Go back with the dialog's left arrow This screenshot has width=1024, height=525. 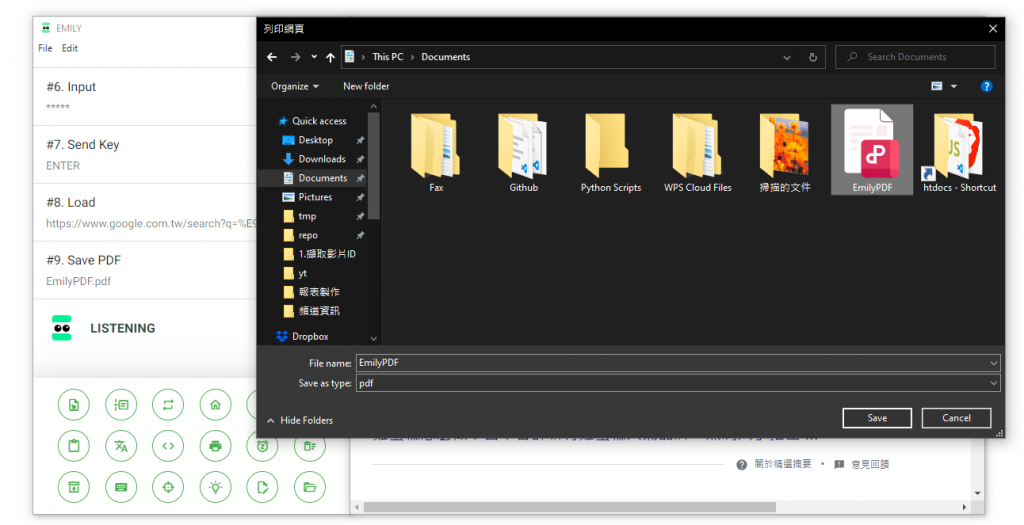coord(272,57)
